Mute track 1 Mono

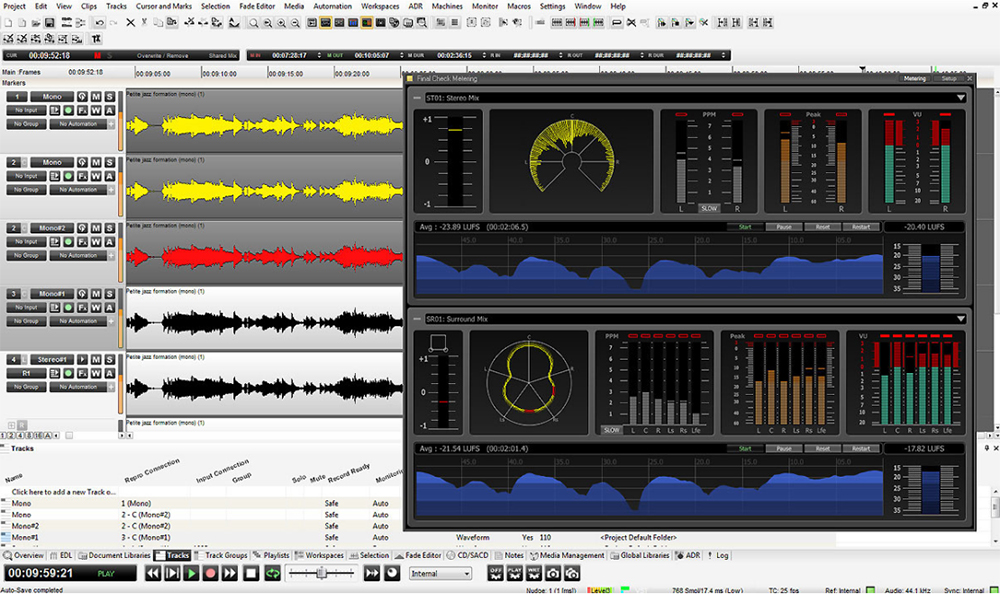(96, 96)
